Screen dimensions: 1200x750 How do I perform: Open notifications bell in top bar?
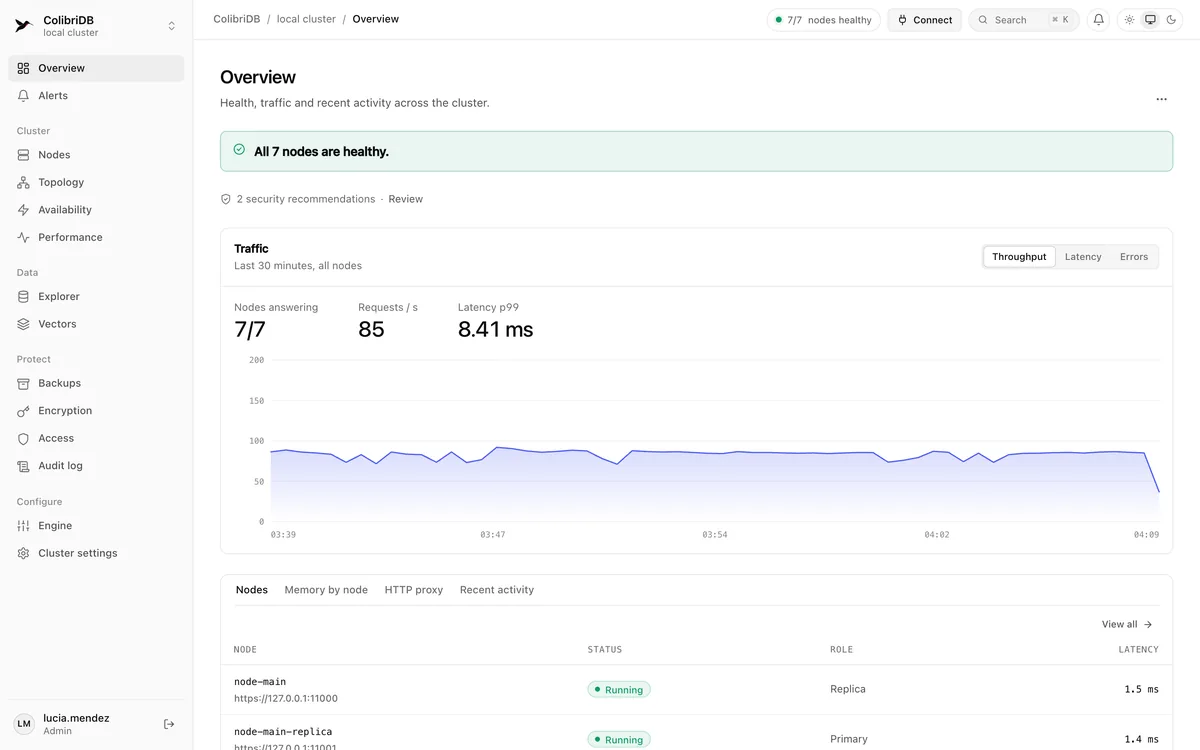[1098, 20]
